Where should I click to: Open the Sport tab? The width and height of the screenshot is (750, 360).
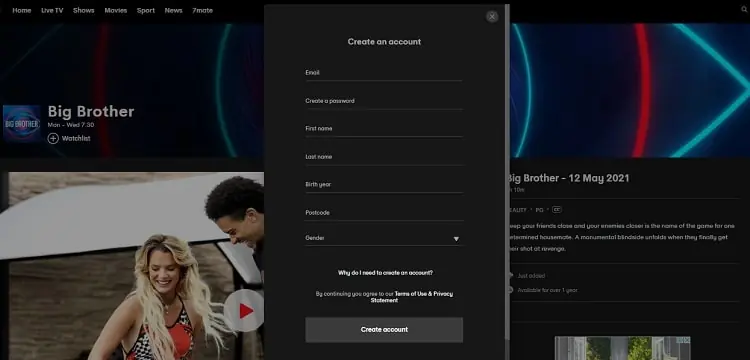click(x=146, y=10)
